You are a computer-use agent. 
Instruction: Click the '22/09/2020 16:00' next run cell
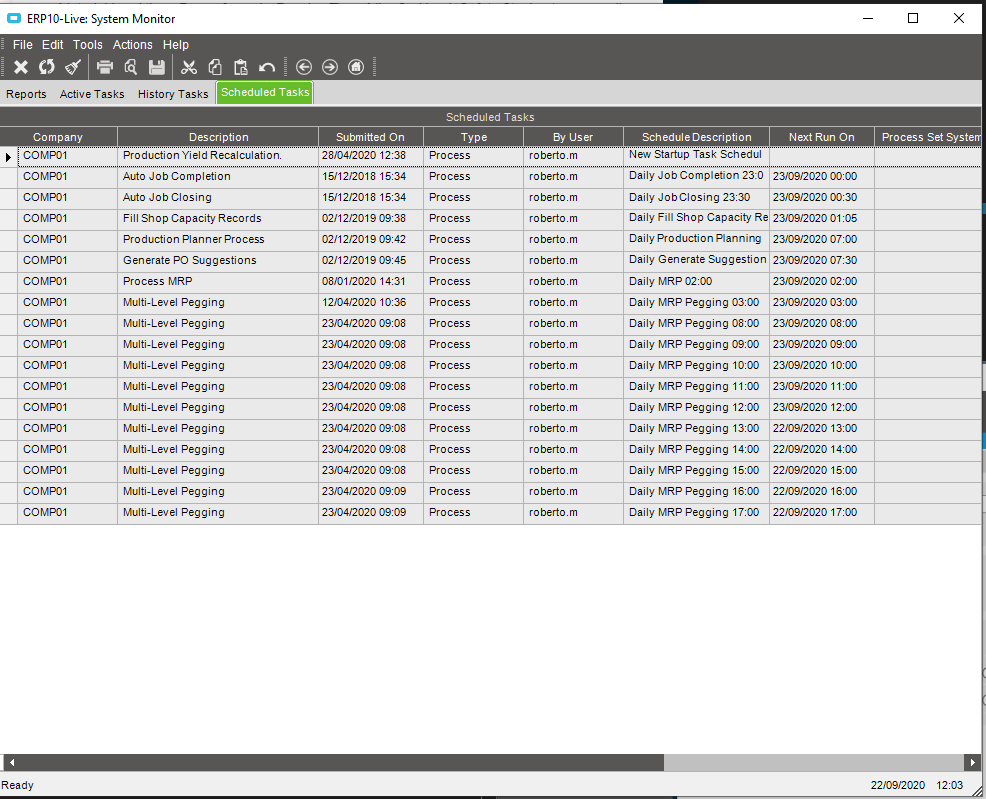821,491
